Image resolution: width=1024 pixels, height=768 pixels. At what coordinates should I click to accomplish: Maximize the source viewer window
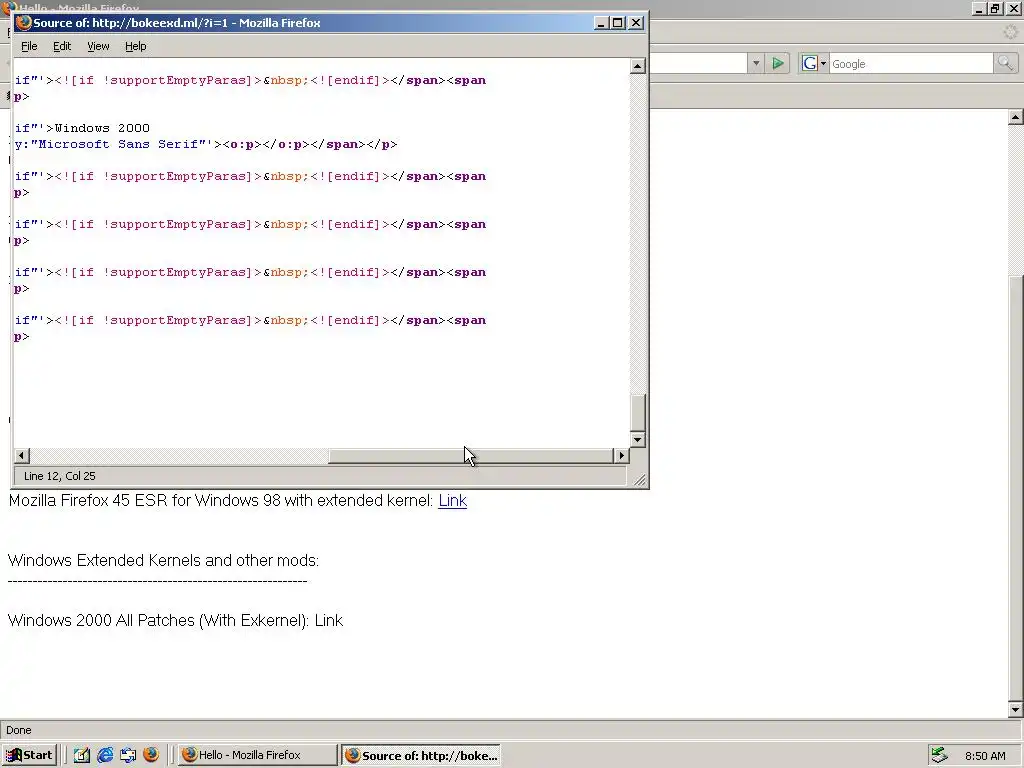(618, 23)
